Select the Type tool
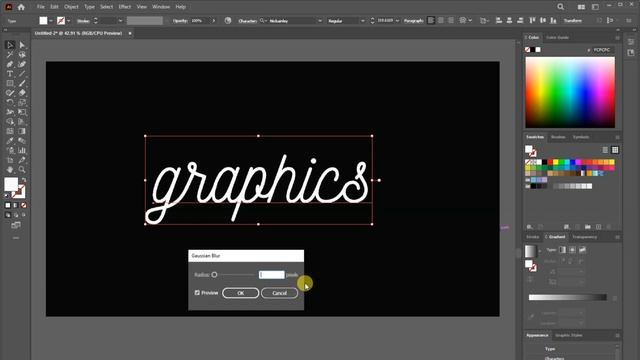This screenshot has width=640, height=360. [10, 74]
